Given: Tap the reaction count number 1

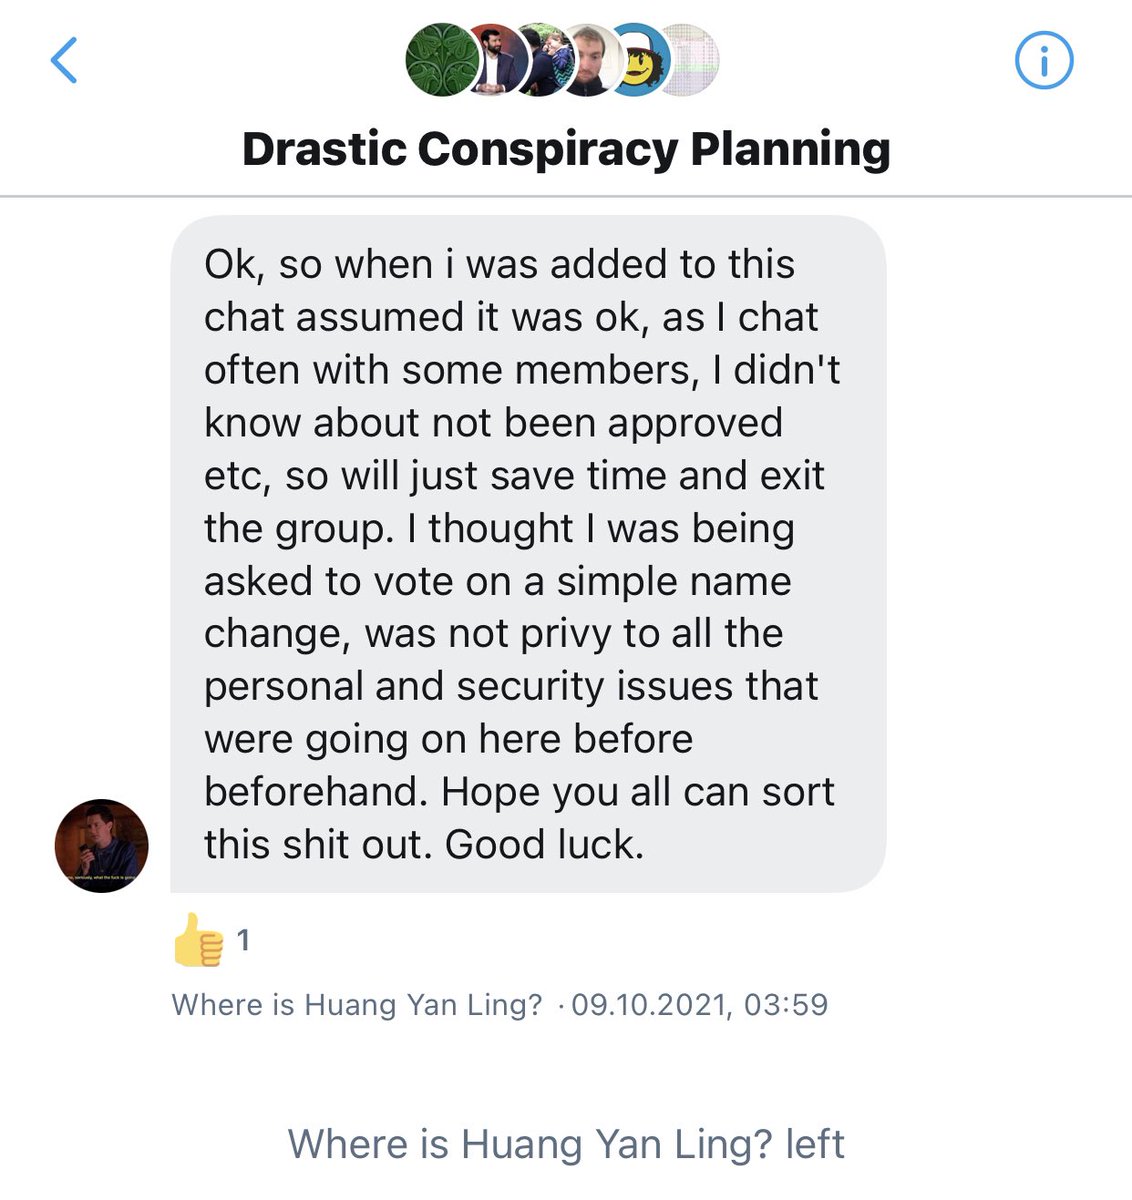Looking at the screenshot, I should pyautogui.click(x=242, y=940).
